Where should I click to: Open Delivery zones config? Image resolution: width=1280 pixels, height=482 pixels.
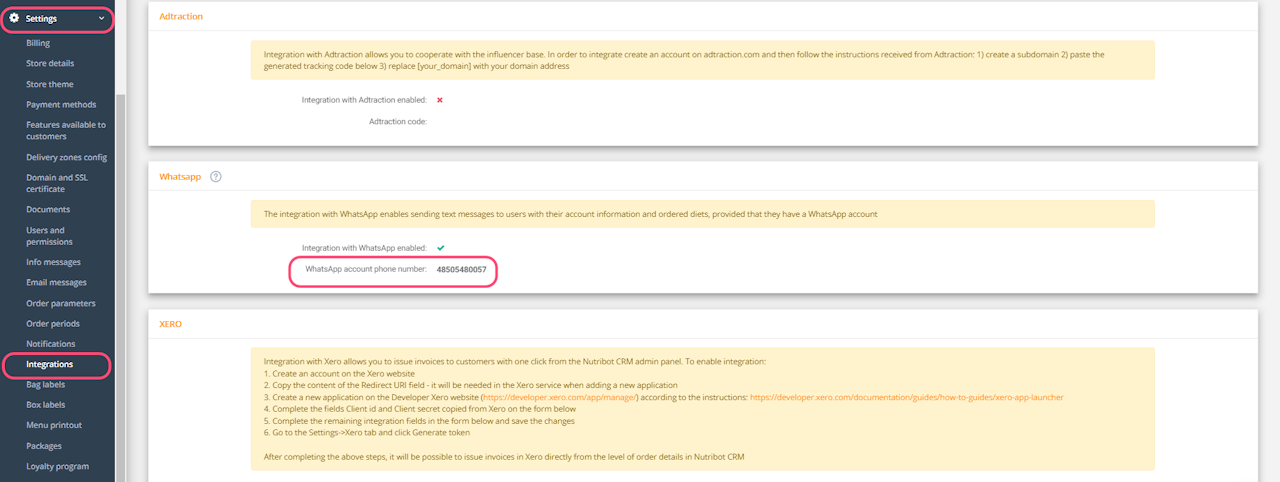[66, 157]
